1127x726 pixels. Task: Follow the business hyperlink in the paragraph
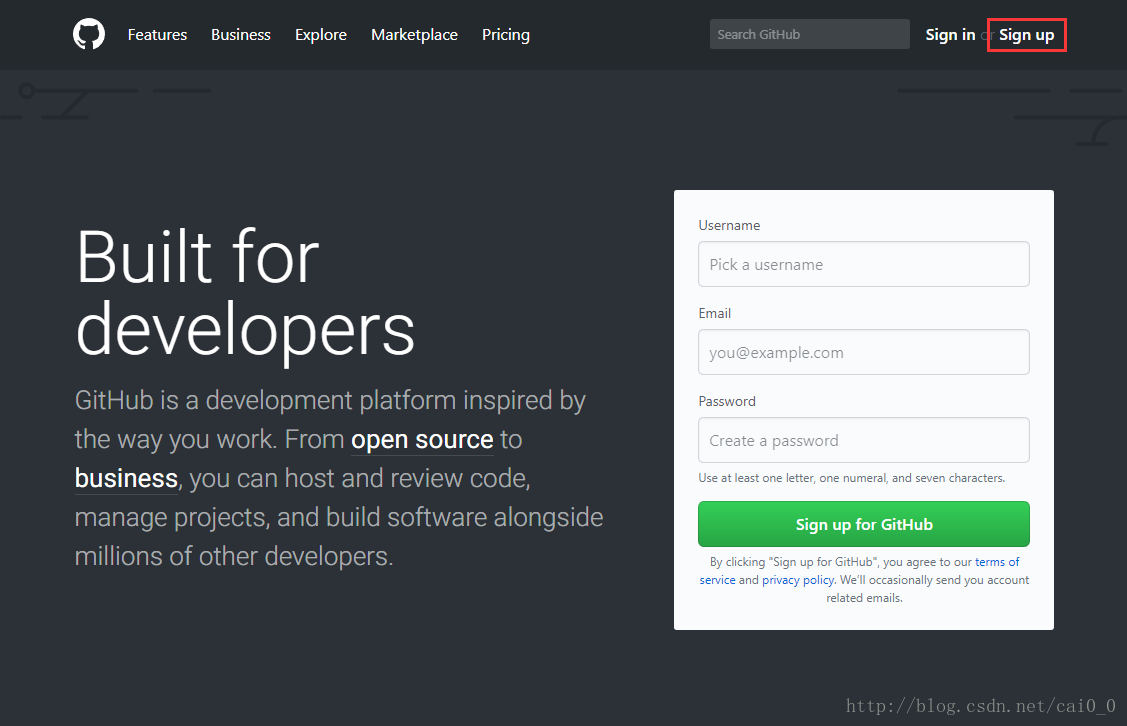click(125, 478)
